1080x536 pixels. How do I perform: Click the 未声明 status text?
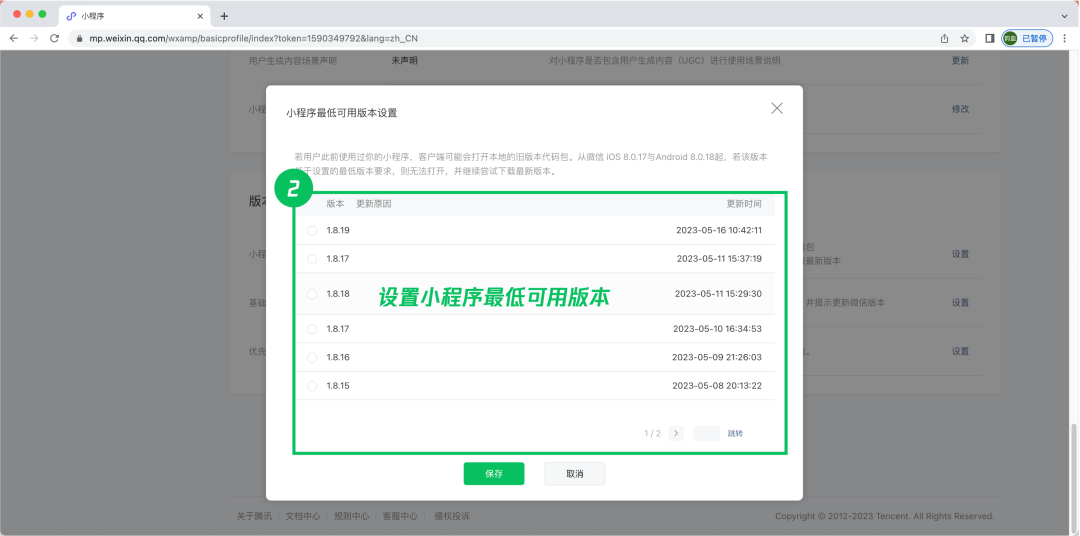404,61
